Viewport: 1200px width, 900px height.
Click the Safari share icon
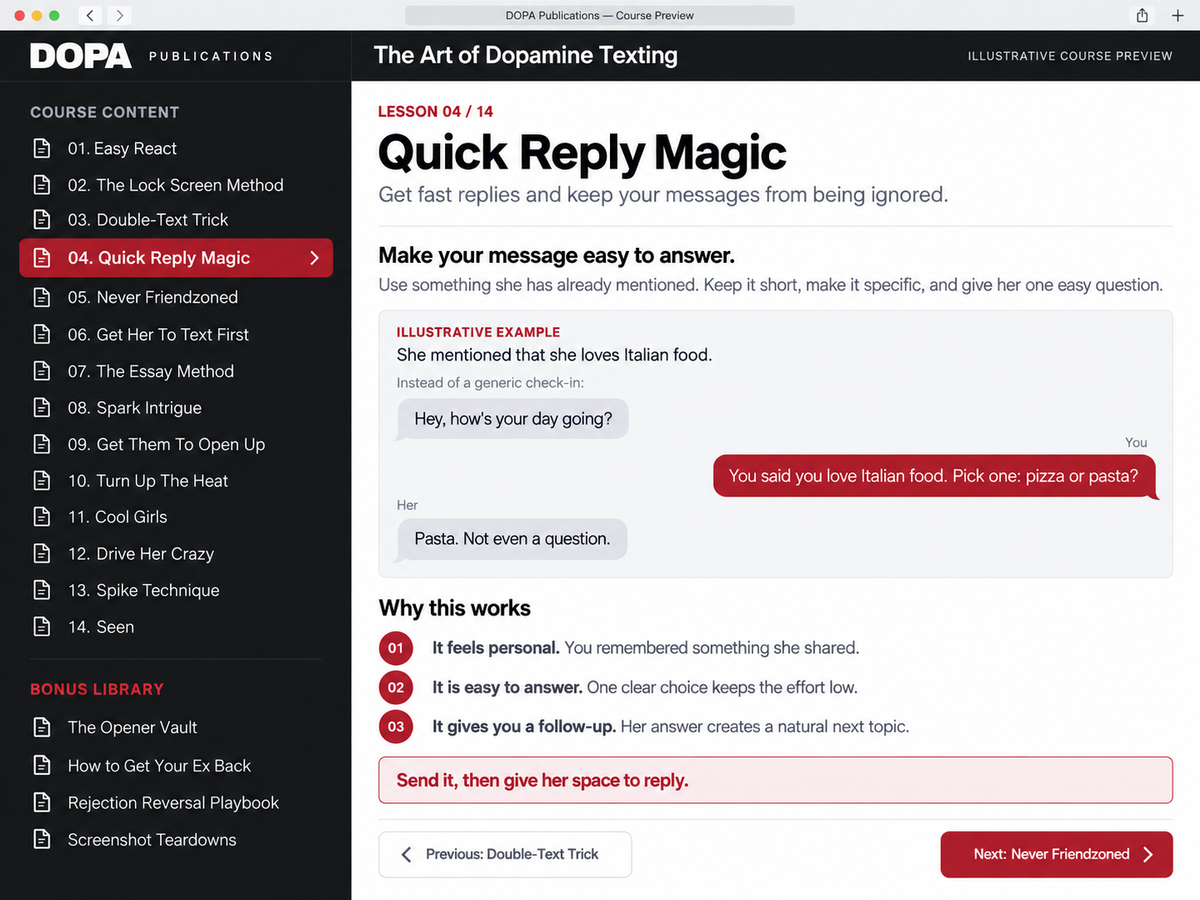click(x=1142, y=15)
